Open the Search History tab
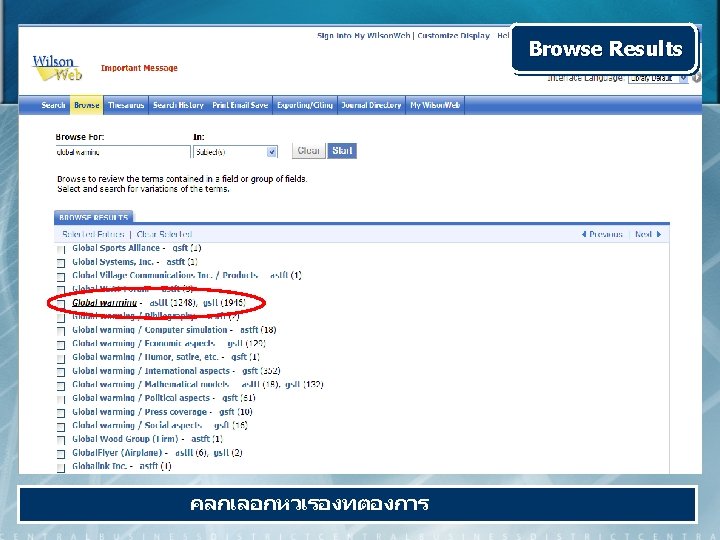720x540 pixels. coord(178,105)
